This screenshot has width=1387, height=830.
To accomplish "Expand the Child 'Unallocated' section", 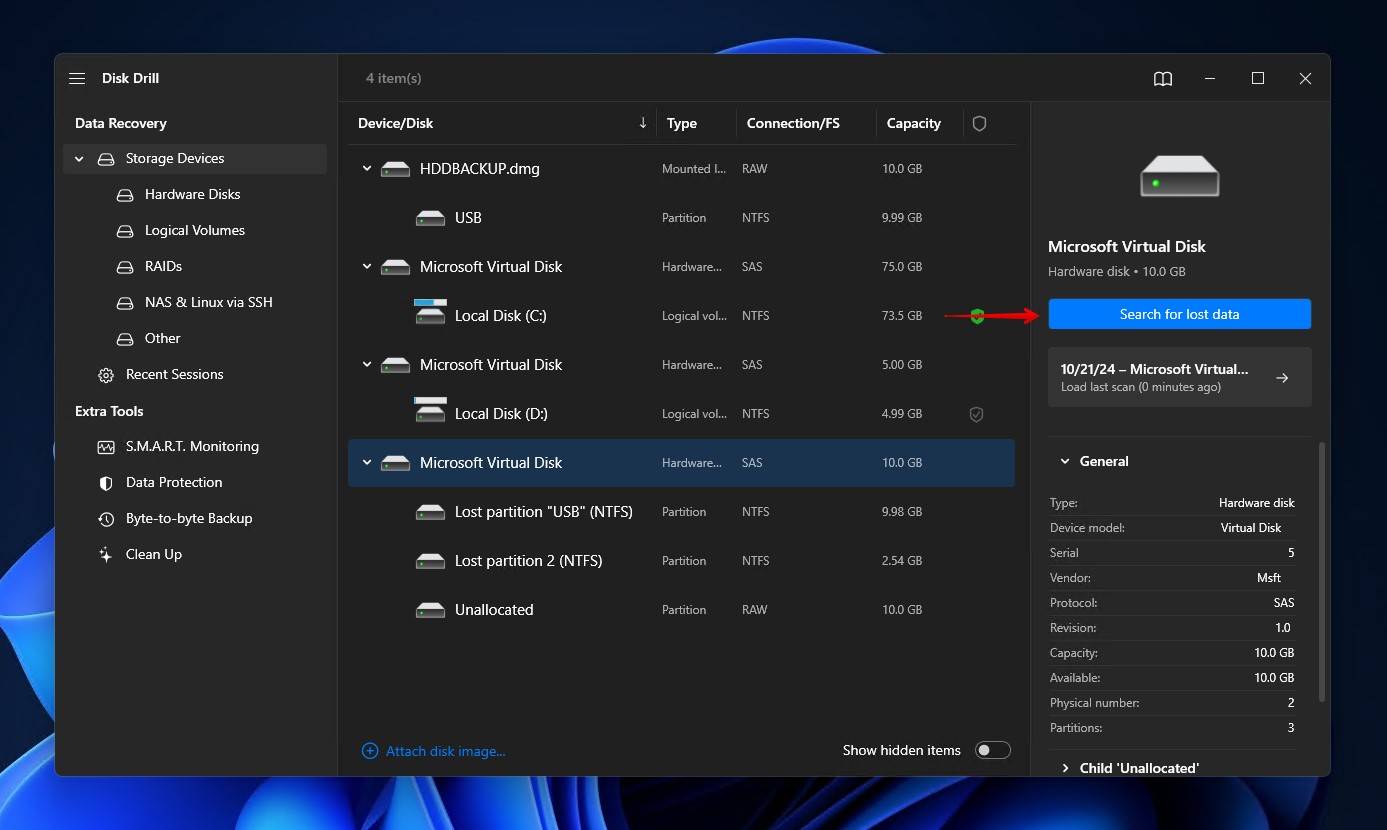I will [x=1063, y=768].
